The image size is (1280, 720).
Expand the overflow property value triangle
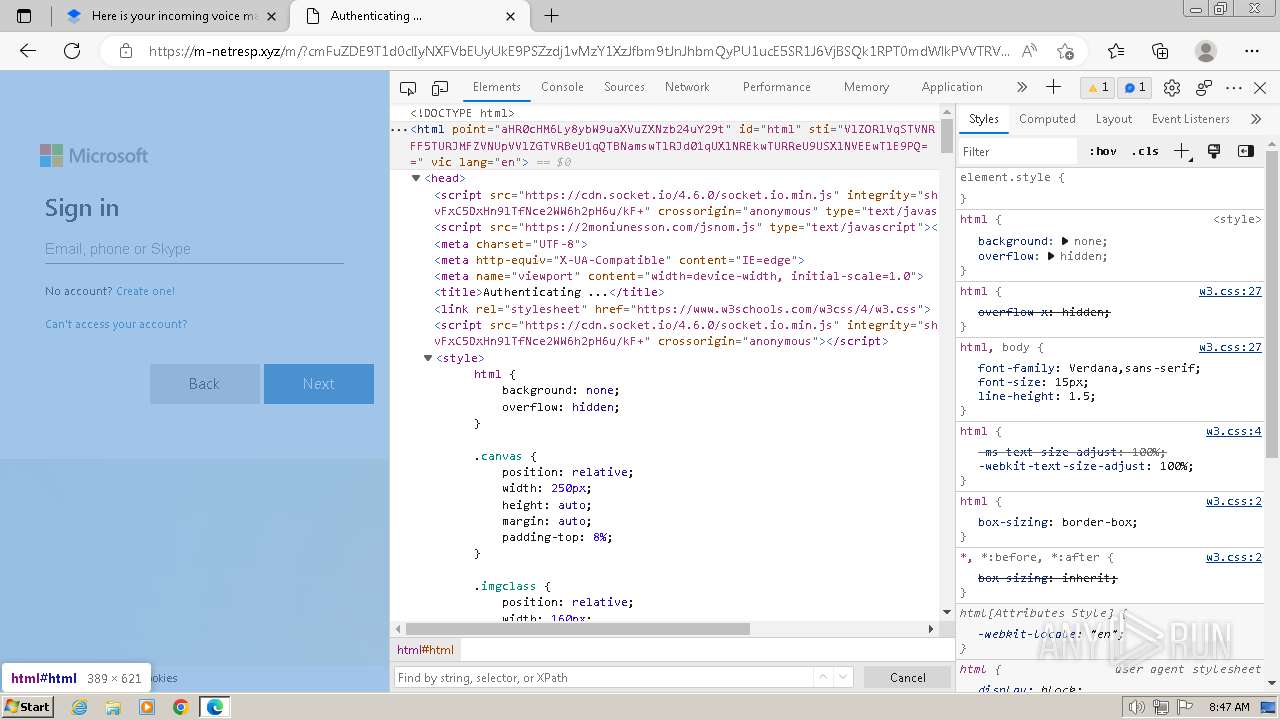[x=1051, y=256]
